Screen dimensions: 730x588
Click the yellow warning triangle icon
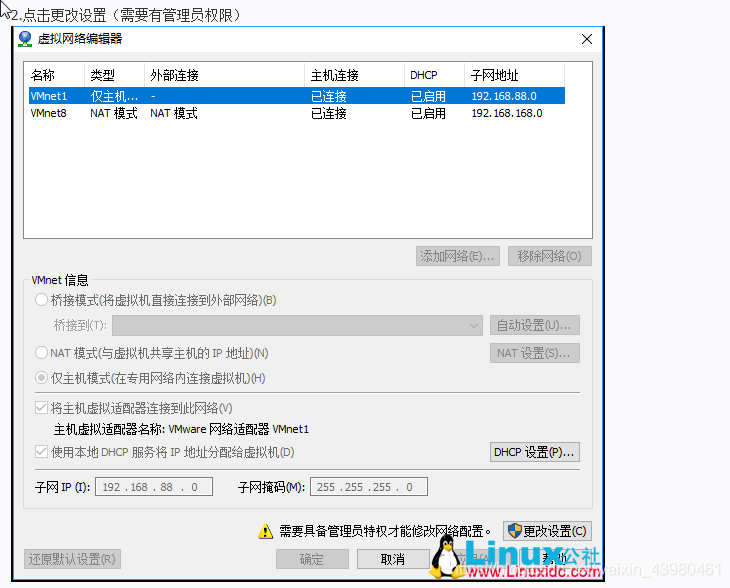click(x=265, y=531)
